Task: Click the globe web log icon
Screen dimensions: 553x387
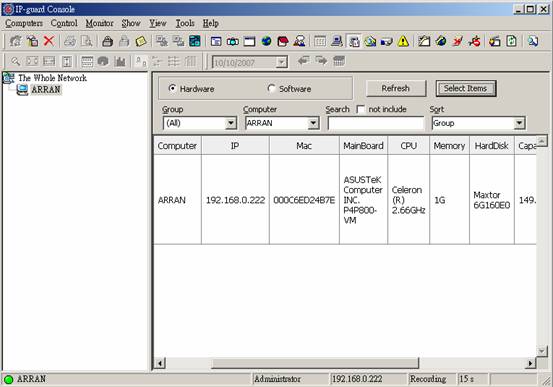Action: tap(266, 41)
